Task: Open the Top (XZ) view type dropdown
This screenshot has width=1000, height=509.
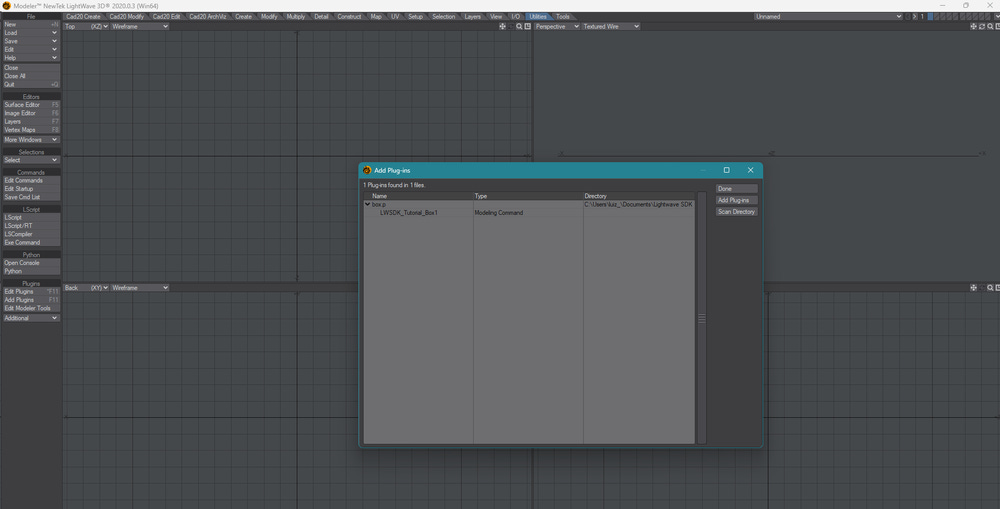Action: [x=86, y=27]
